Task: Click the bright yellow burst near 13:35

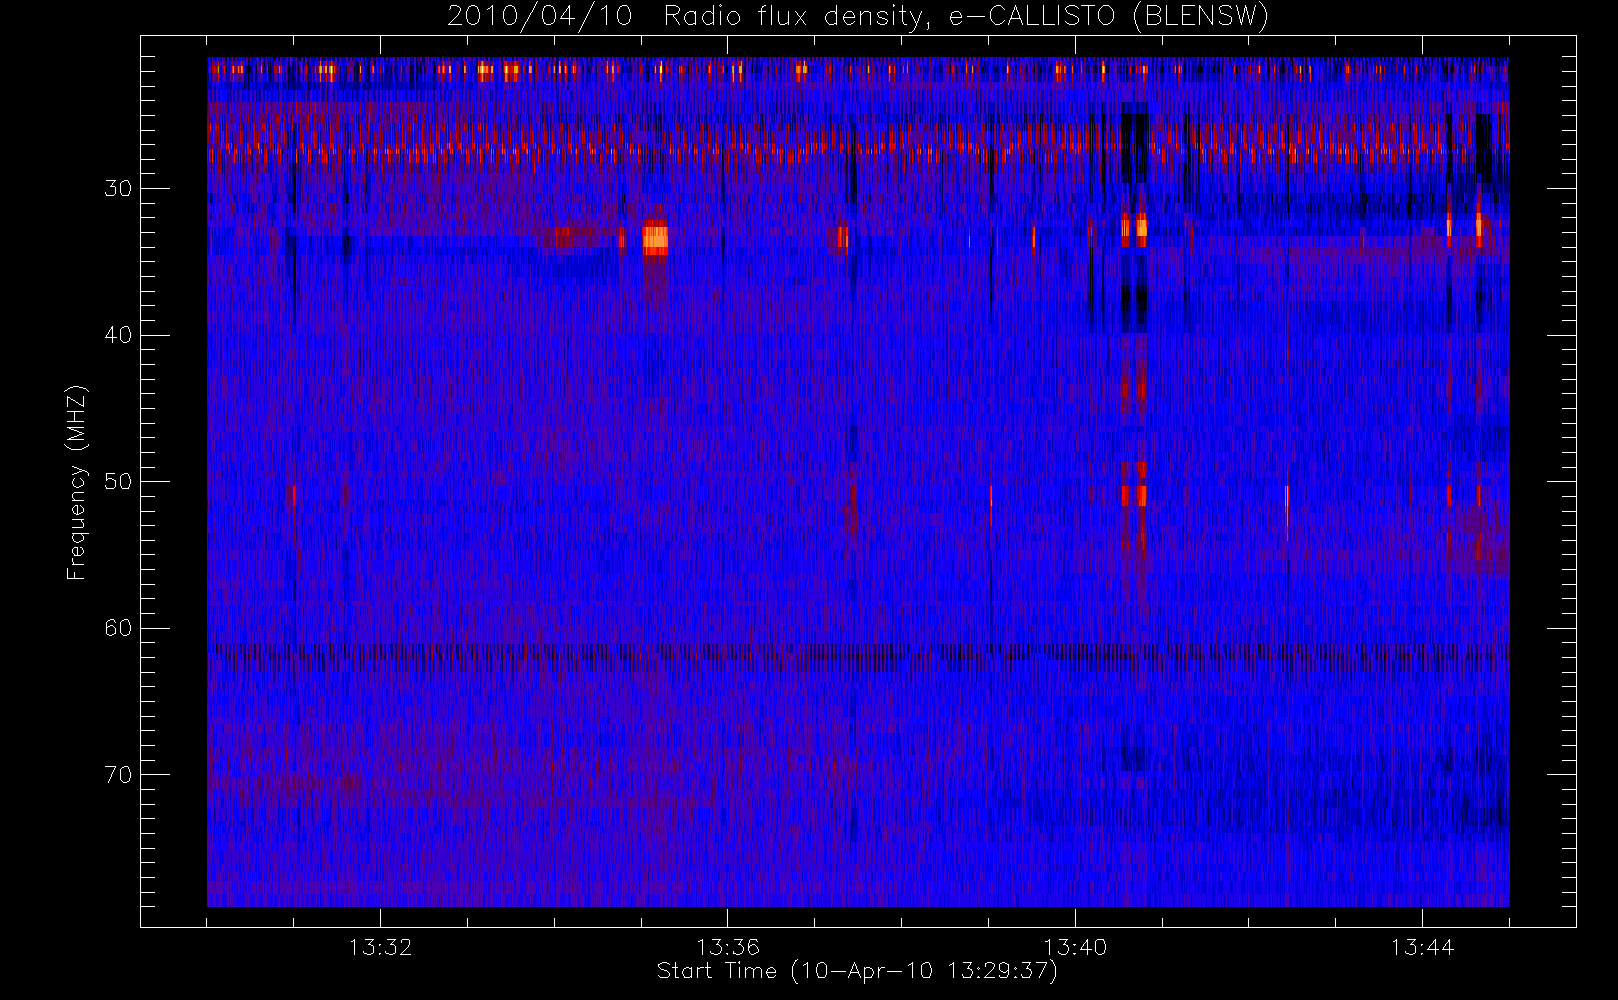Action: pos(655,238)
